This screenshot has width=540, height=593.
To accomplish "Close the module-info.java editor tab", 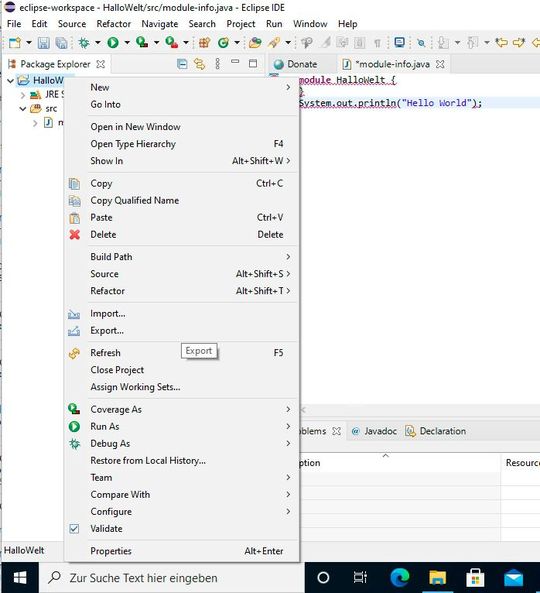I will point(440,64).
